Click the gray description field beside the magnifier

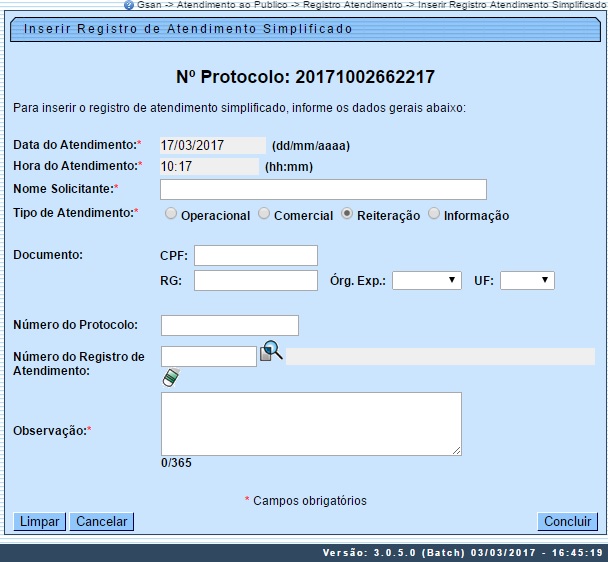click(x=440, y=356)
